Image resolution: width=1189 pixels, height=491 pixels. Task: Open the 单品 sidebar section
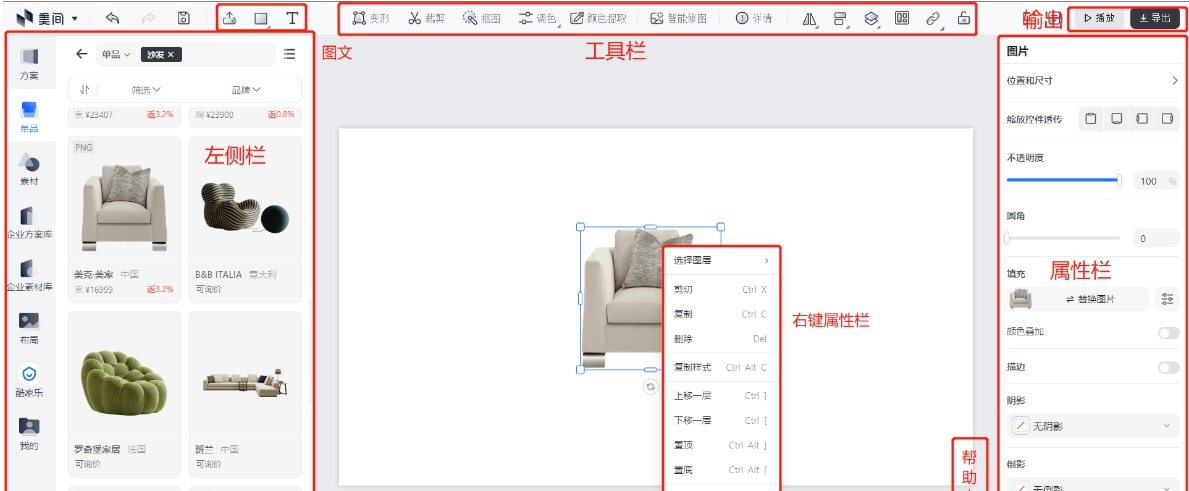(29, 117)
